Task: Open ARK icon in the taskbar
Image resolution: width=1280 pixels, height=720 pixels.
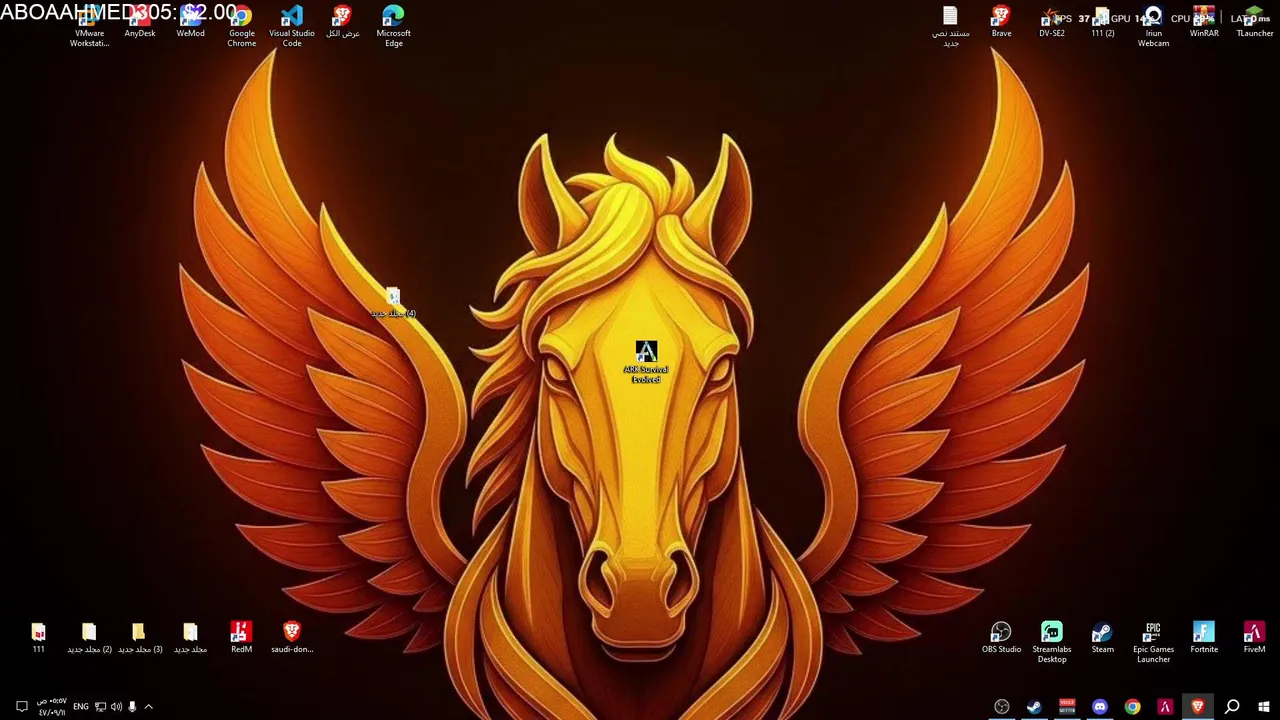Action: [x=1165, y=707]
